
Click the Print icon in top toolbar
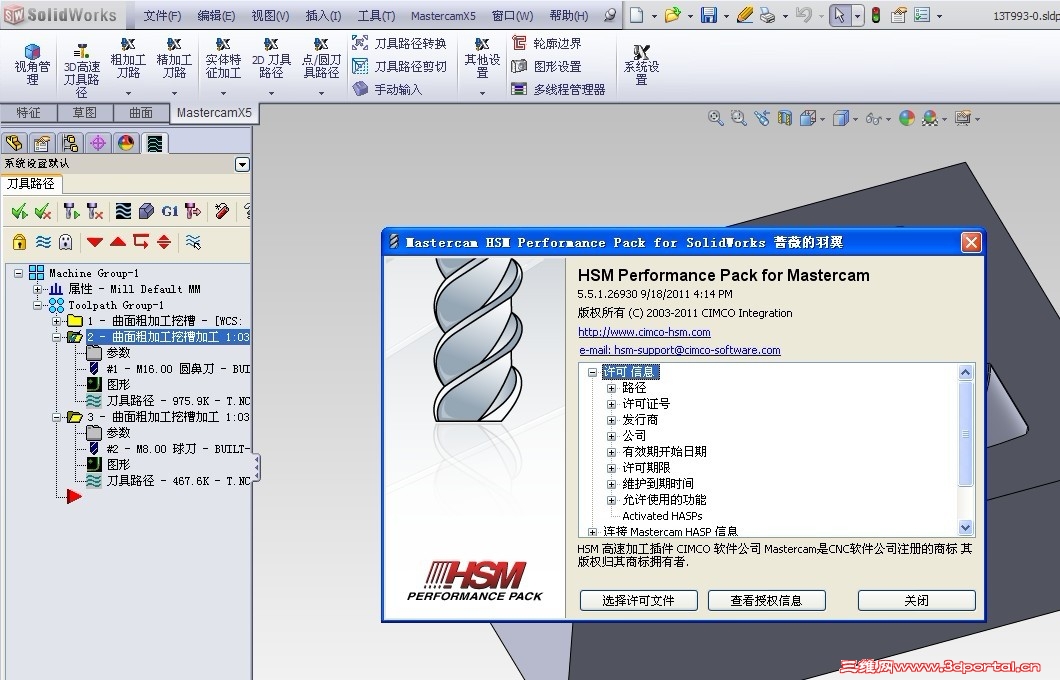(767, 15)
